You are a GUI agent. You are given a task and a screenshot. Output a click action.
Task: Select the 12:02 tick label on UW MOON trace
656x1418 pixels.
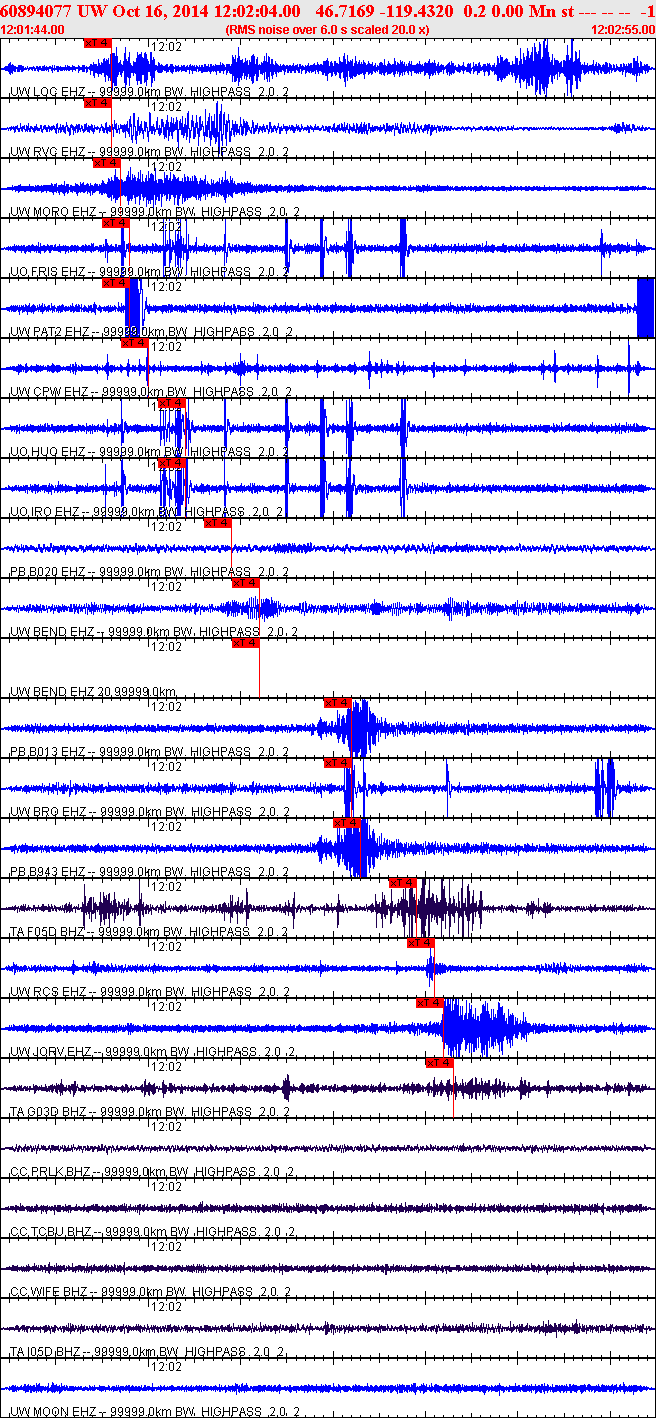pos(167,1366)
